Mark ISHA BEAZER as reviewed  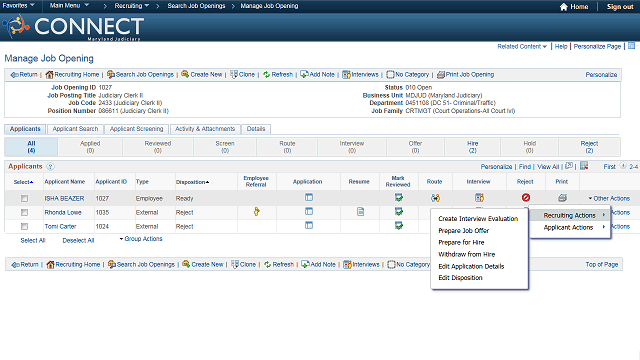[398, 198]
